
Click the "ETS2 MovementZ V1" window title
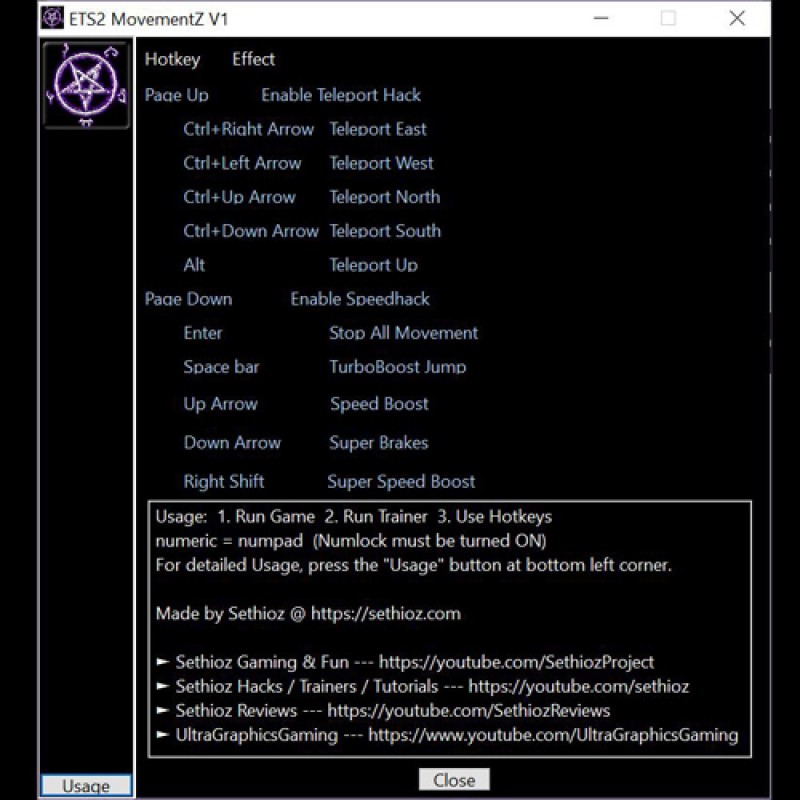click(148, 19)
